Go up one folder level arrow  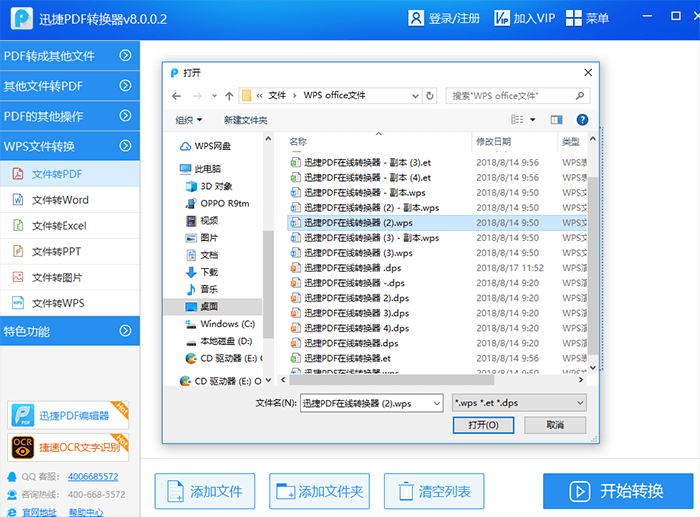tap(229, 96)
